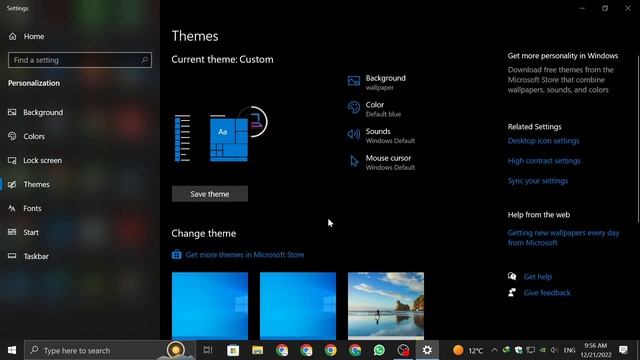Click the Mouse cursor pointer icon

click(x=354, y=161)
